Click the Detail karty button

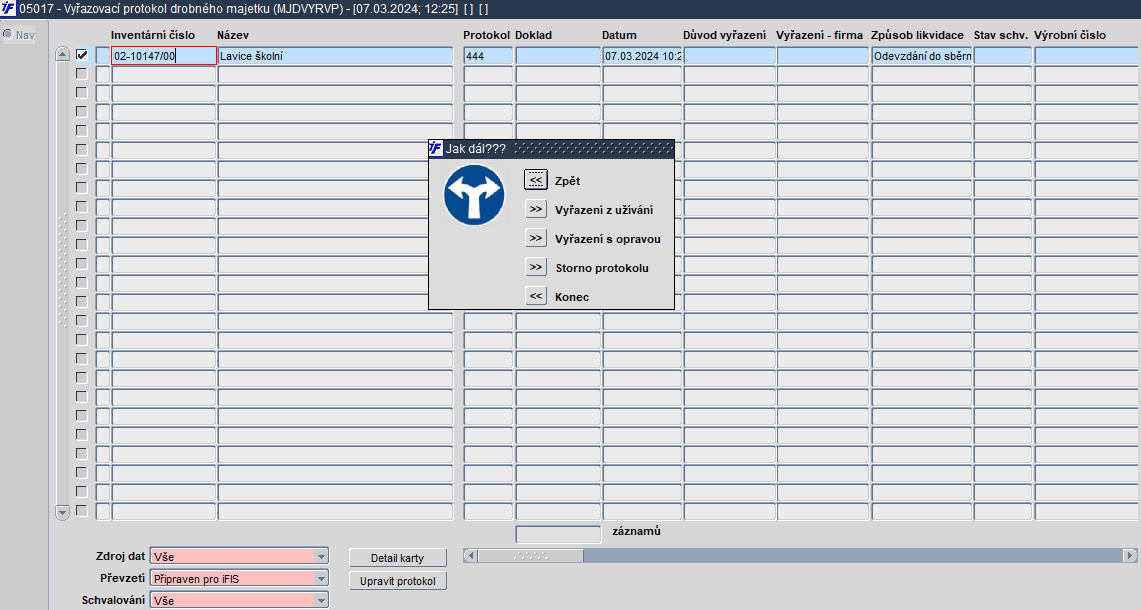[397, 558]
